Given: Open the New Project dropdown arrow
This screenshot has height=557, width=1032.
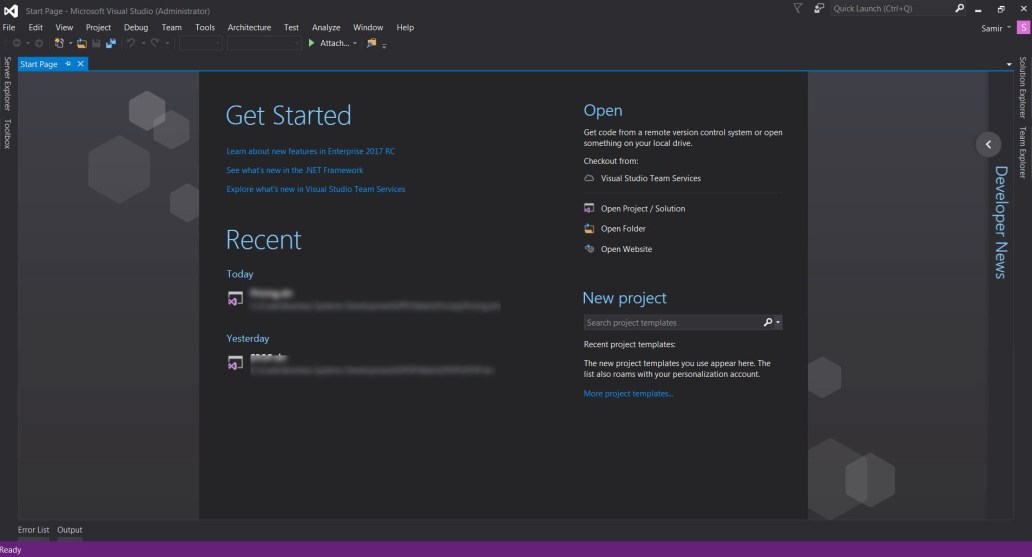Looking at the screenshot, I should [70, 43].
